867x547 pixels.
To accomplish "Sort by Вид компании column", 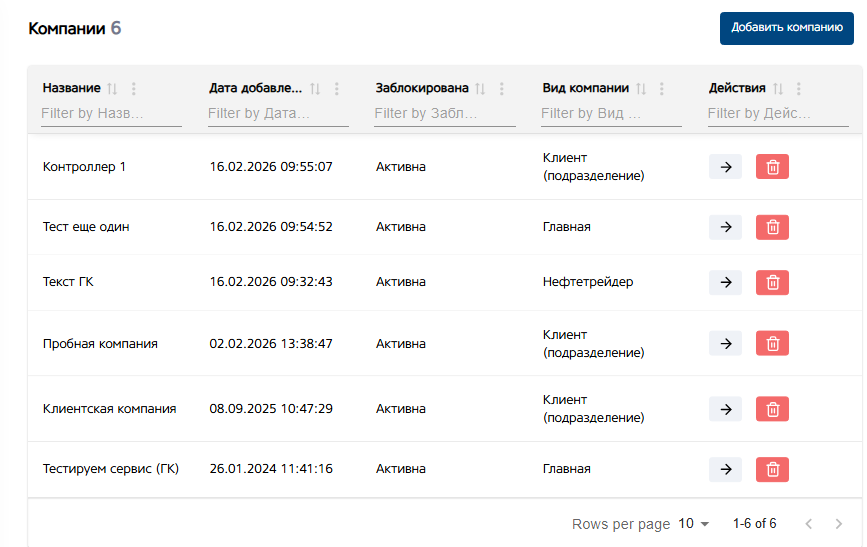I will [641, 88].
